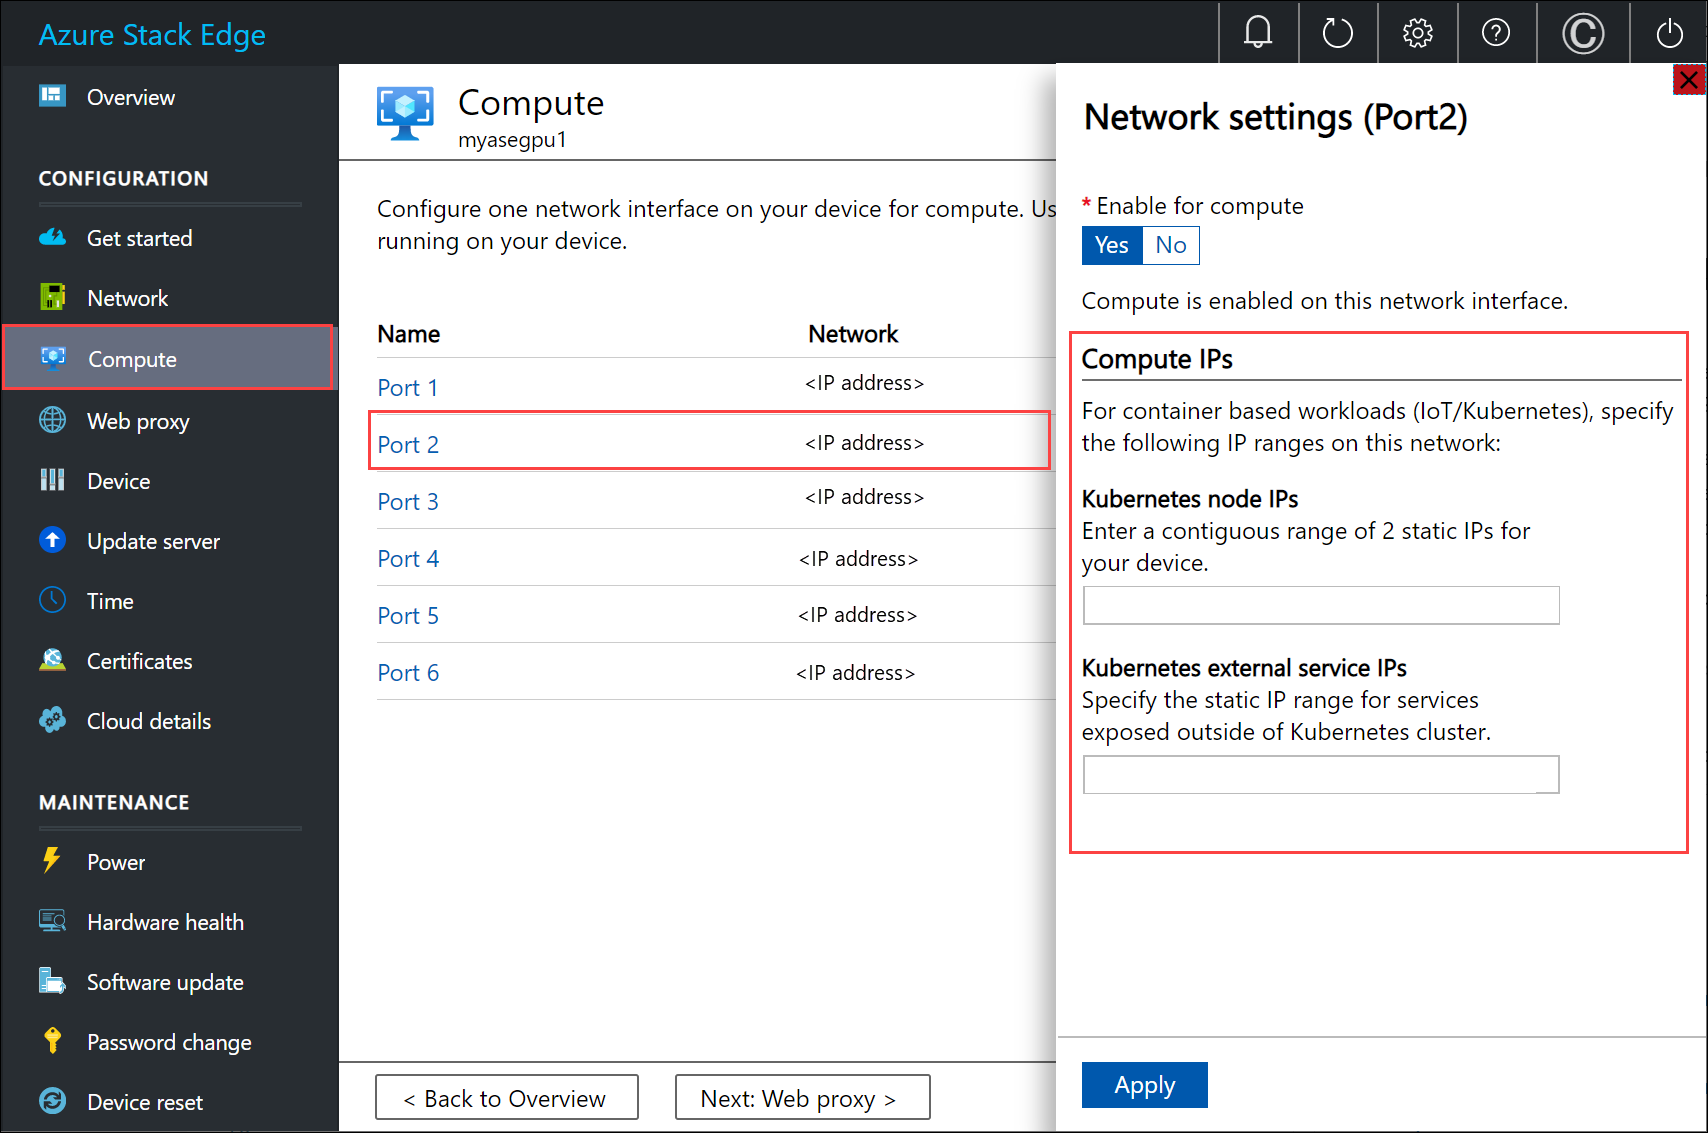Click the help question mark icon
The image size is (1708, 1133).
coord(1496,32)
